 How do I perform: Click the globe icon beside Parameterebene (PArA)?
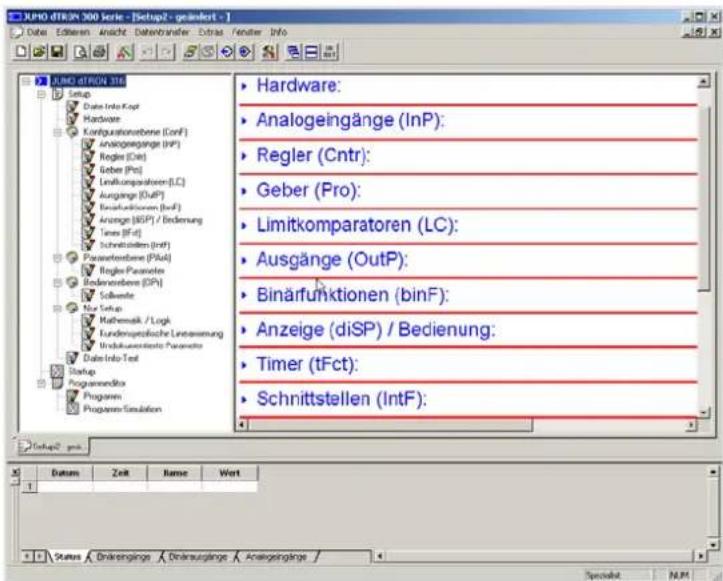click(x=72, y=257)
